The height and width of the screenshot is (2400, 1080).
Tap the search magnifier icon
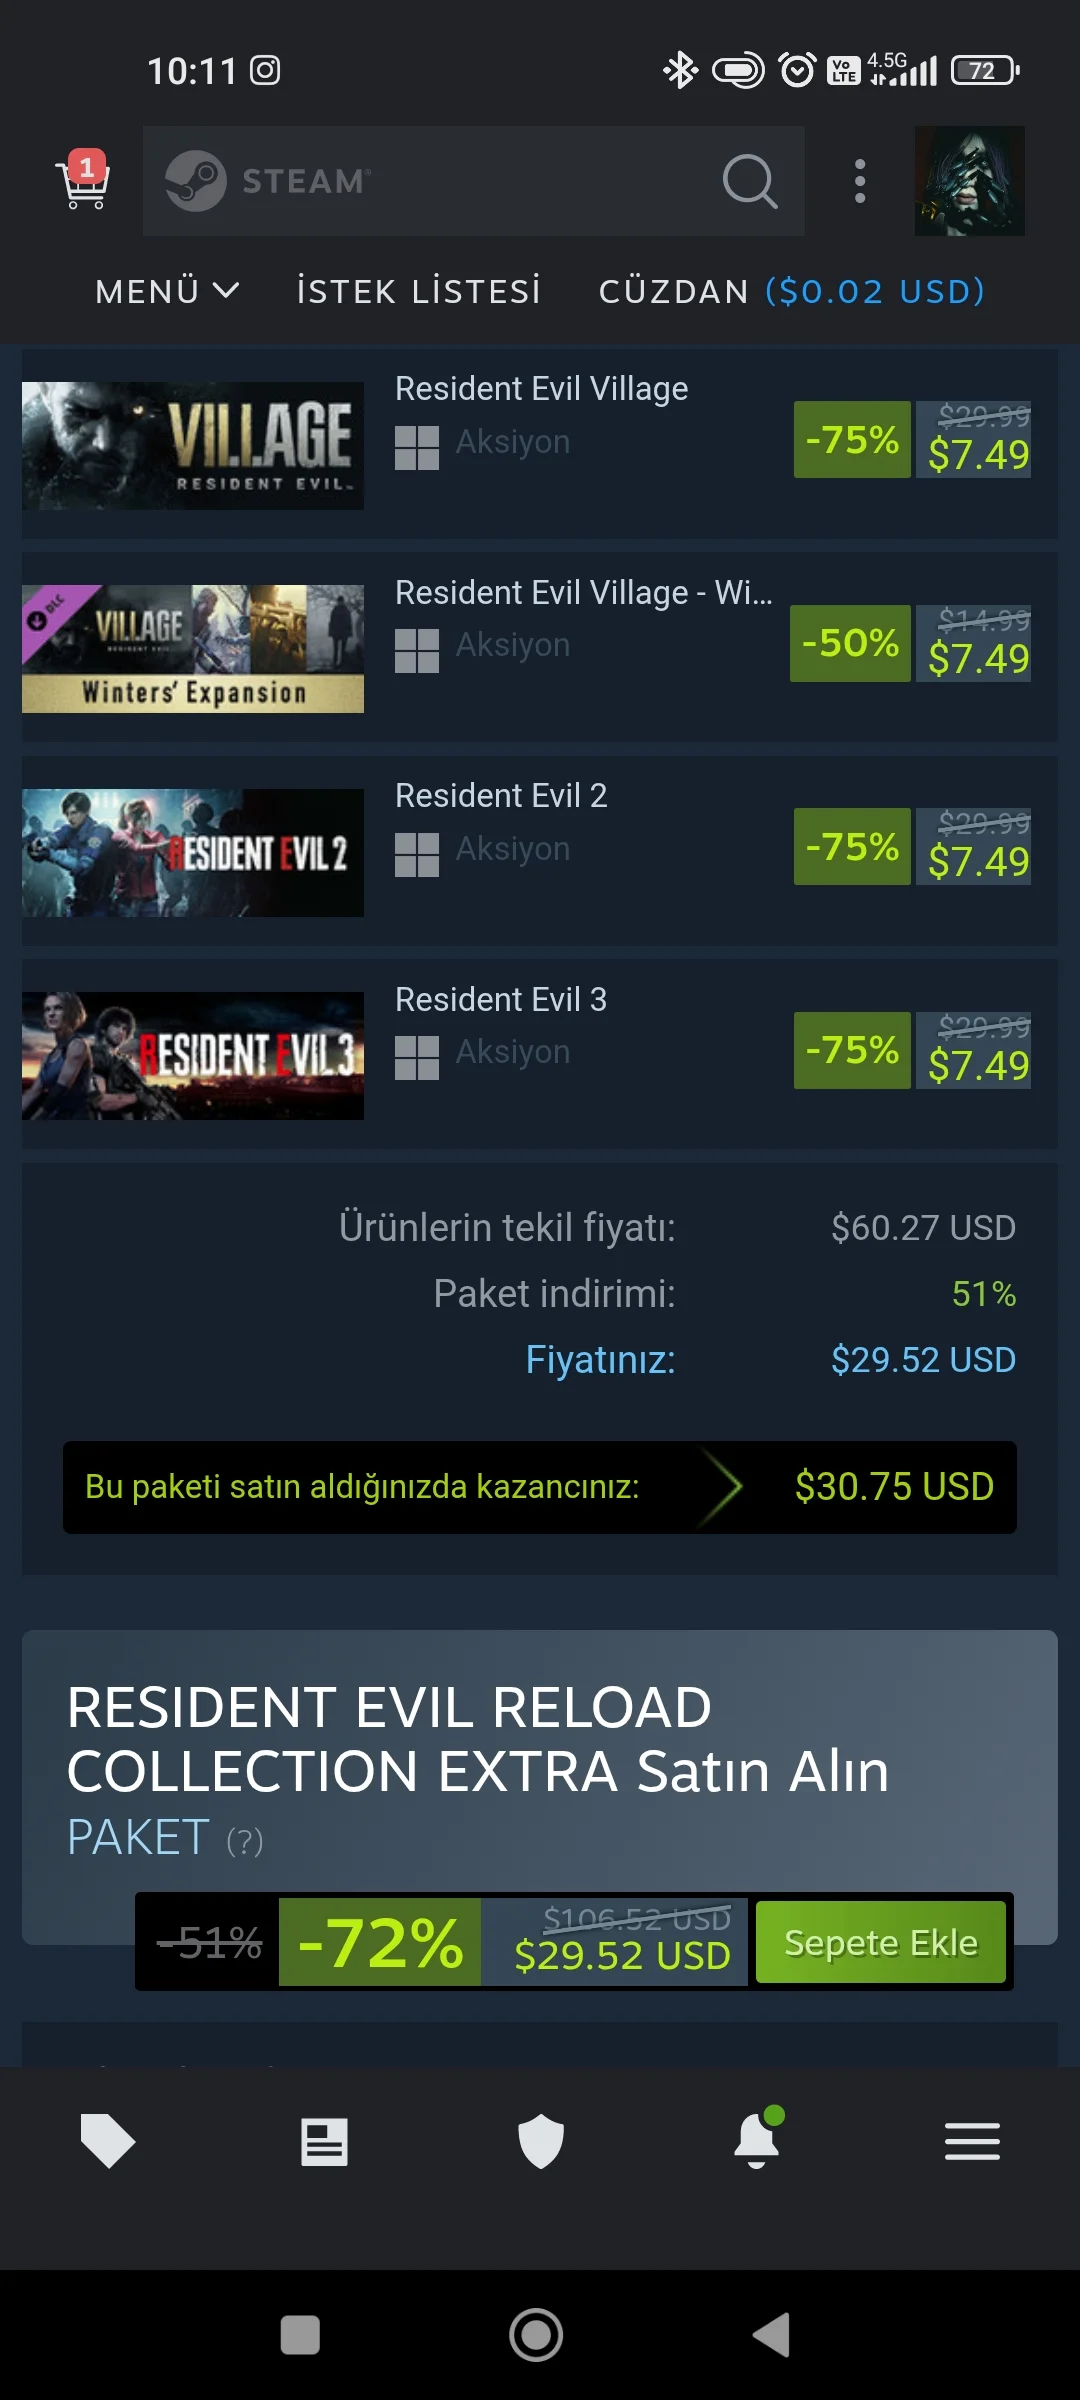pos(750,181)
